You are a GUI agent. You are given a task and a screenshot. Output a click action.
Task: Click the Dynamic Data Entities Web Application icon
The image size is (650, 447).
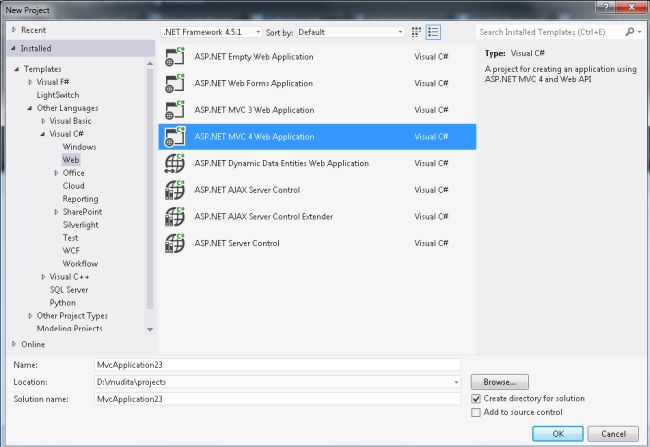tap(175, 163)
